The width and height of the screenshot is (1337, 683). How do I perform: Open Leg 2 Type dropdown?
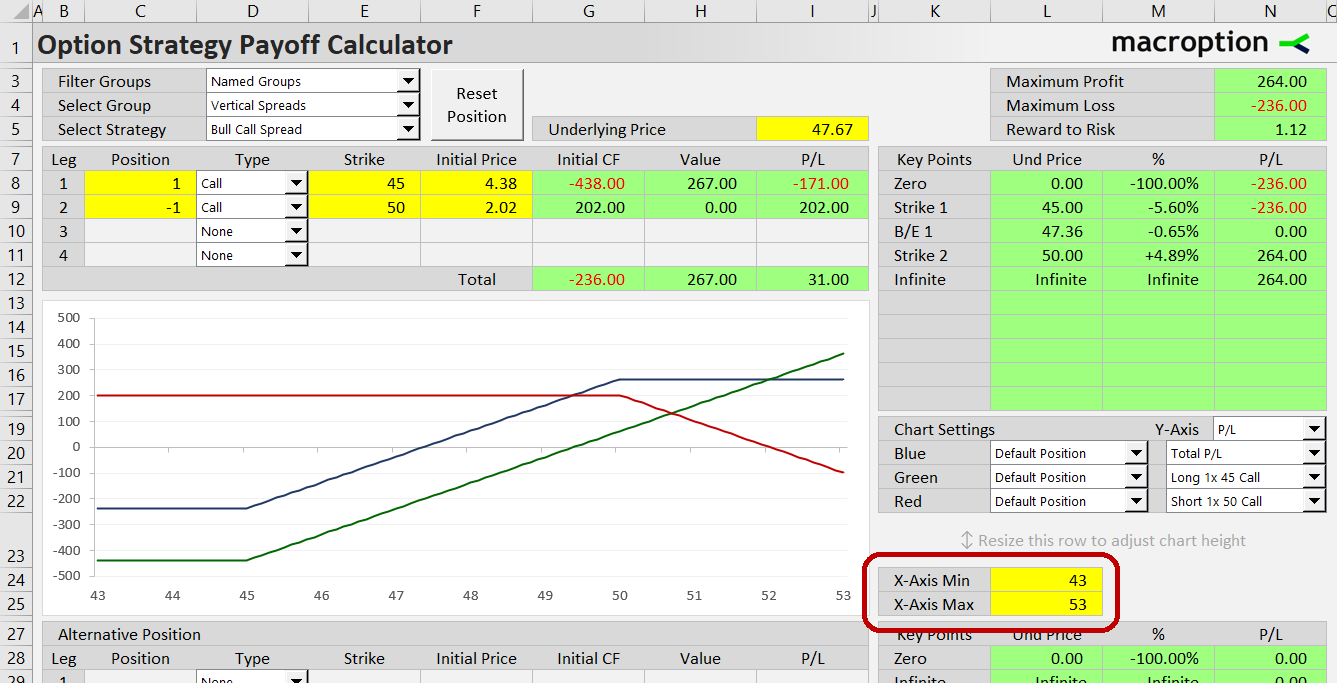296,207
